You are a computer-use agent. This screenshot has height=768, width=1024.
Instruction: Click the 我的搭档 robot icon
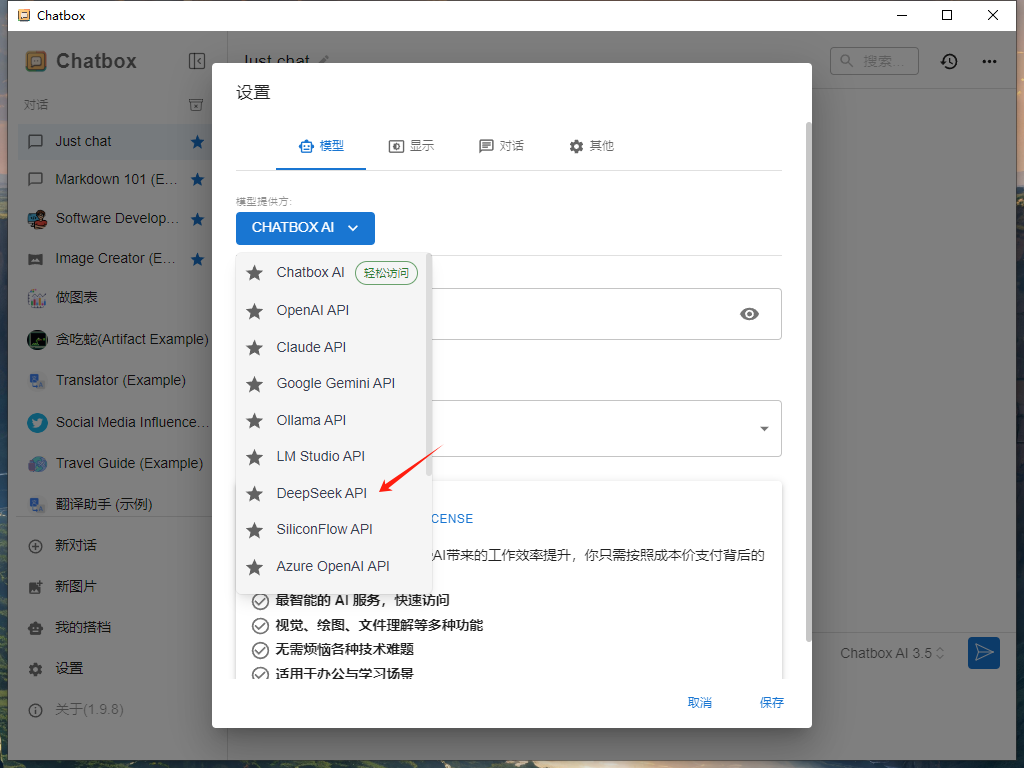(x=36, y=628)
